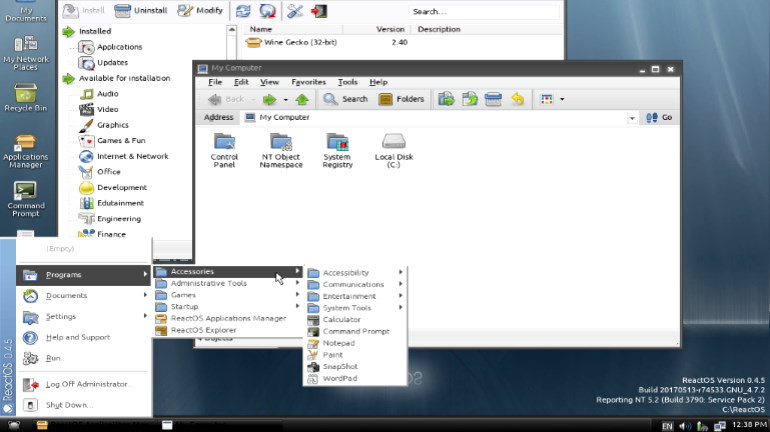Open System Registry icon
The image size is (770, 432).
click(337, 150)
